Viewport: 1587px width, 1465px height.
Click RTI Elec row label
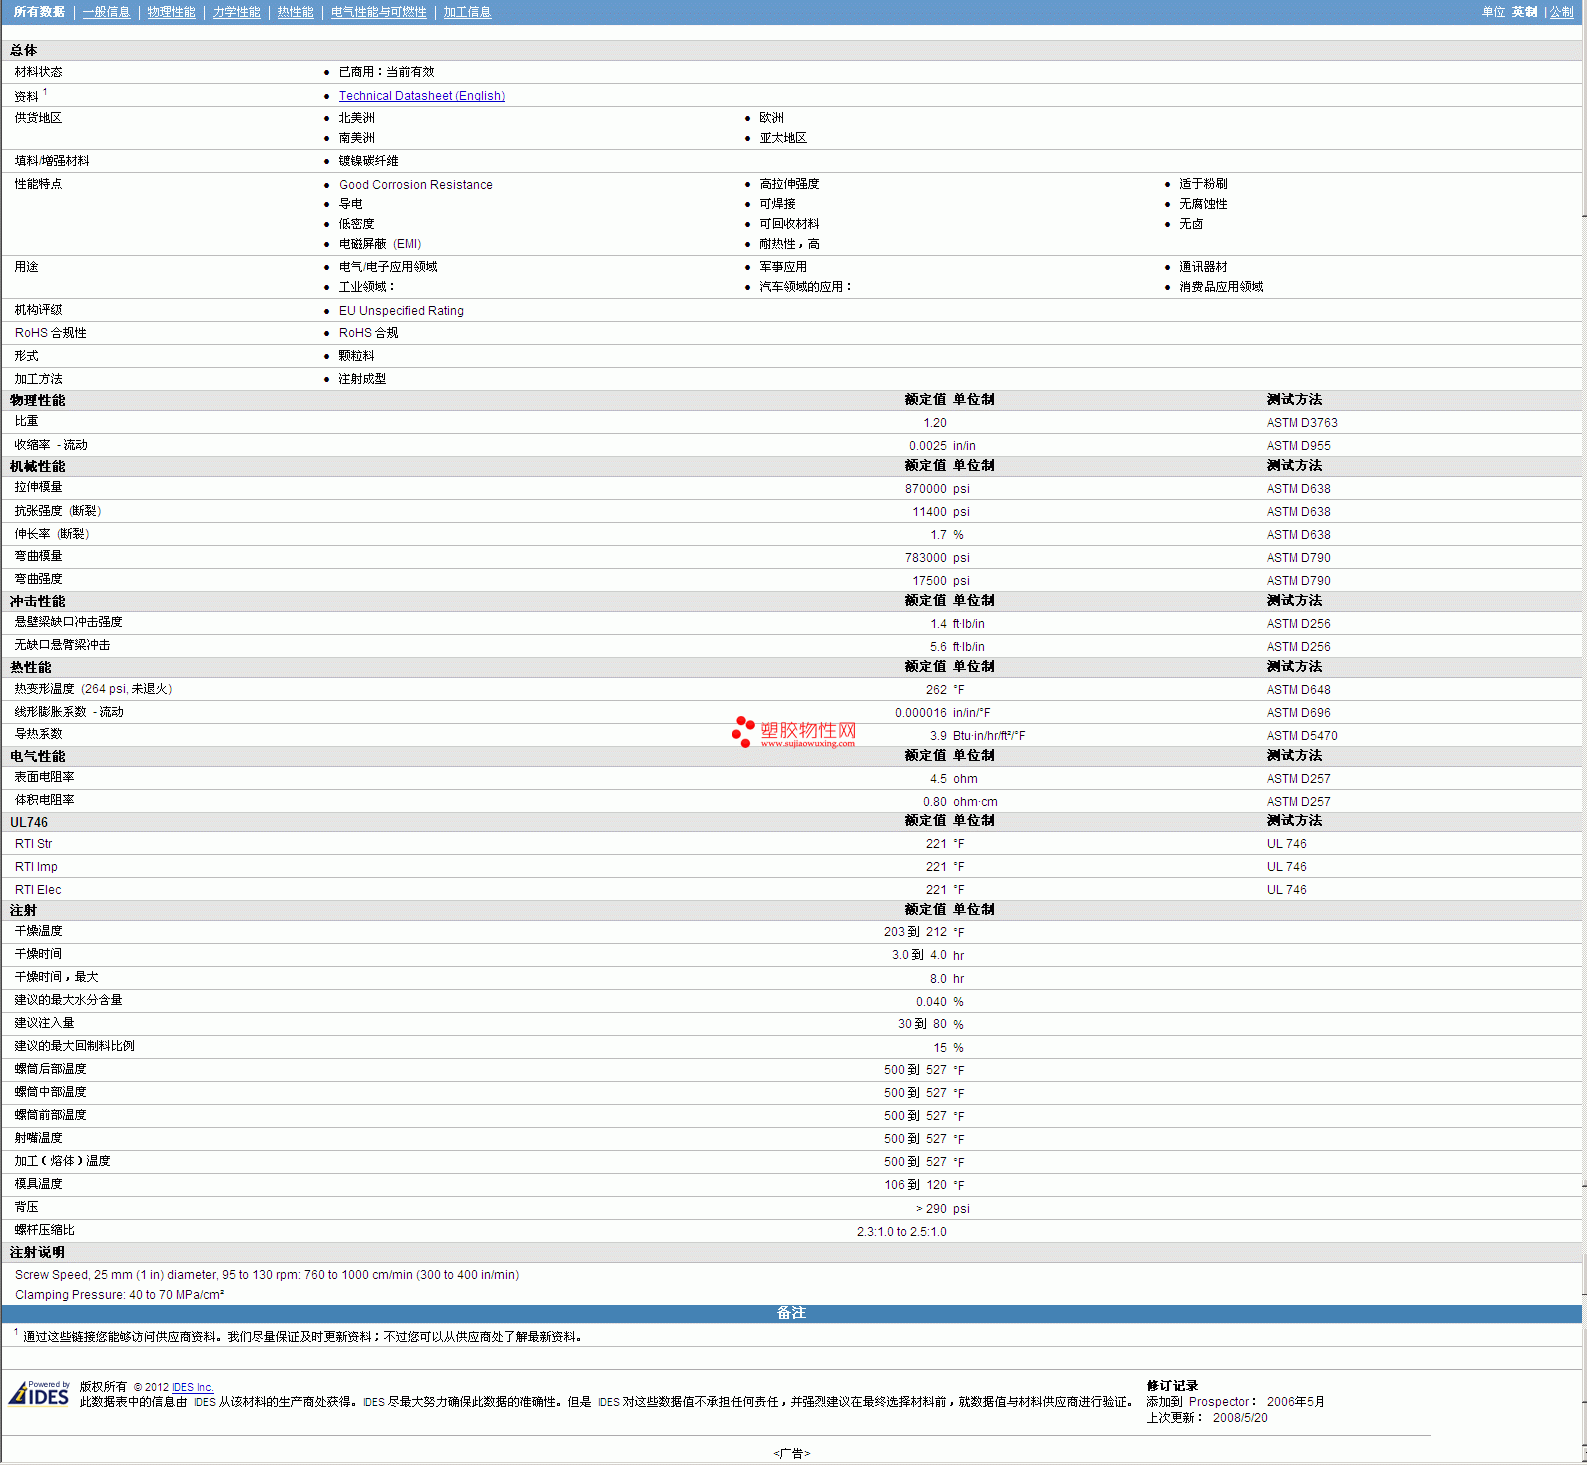(x=38, y=890)
